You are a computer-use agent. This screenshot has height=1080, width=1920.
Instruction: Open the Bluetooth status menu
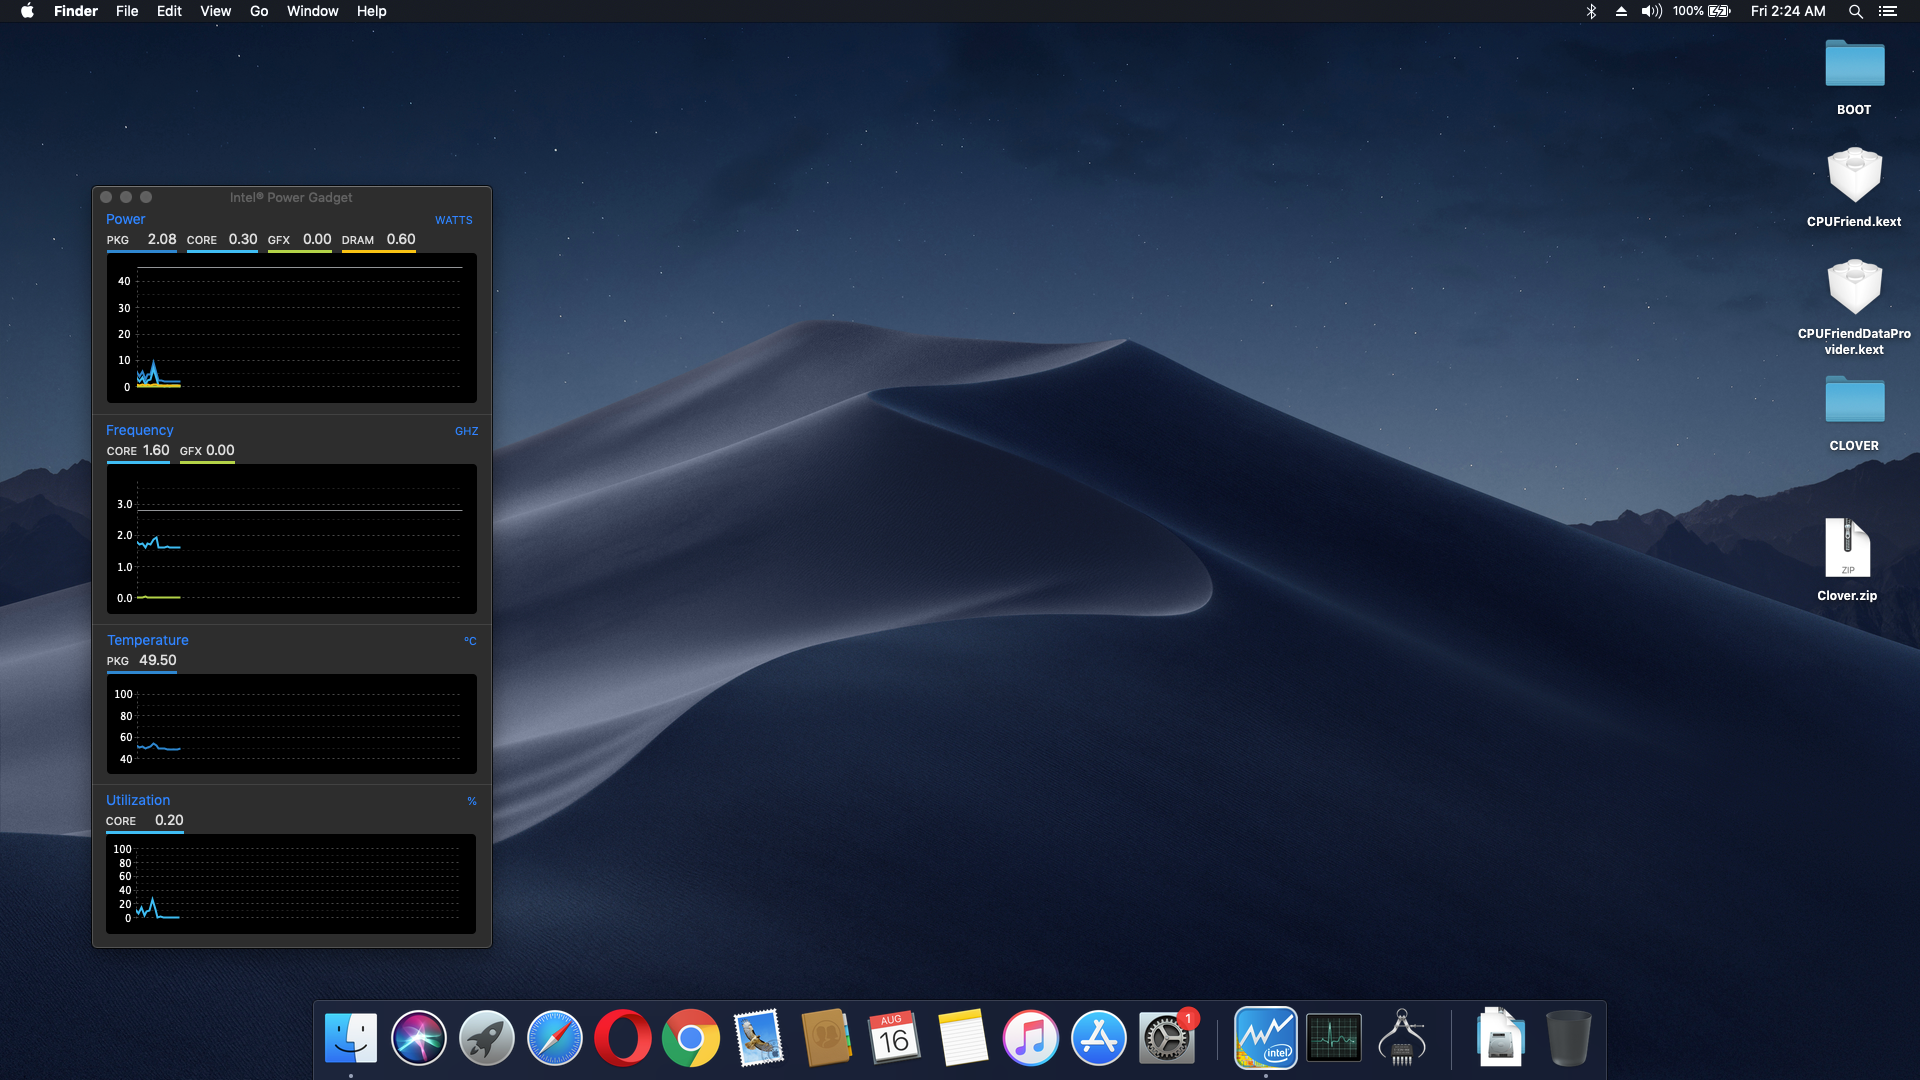click(x=1591, y=11)
